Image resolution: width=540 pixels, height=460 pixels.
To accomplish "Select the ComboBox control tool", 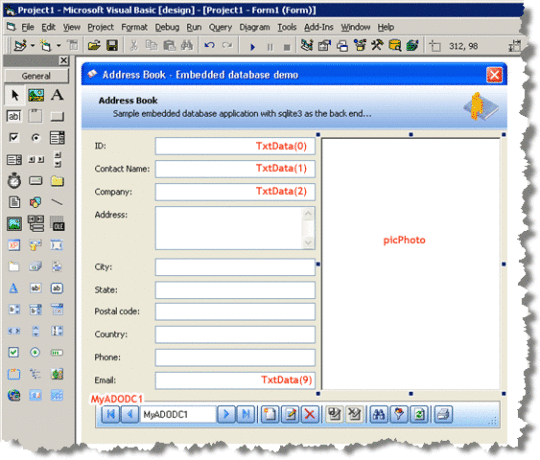I will click(x=57, y=138).
